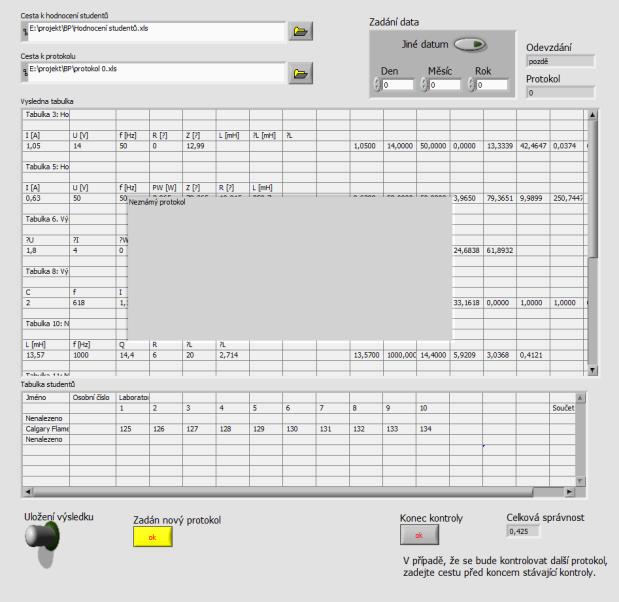This screenshot has height=602, width=619.
Task: Click down arrow of student table vertical scrollbar
Action: click(x=580, y=481)
